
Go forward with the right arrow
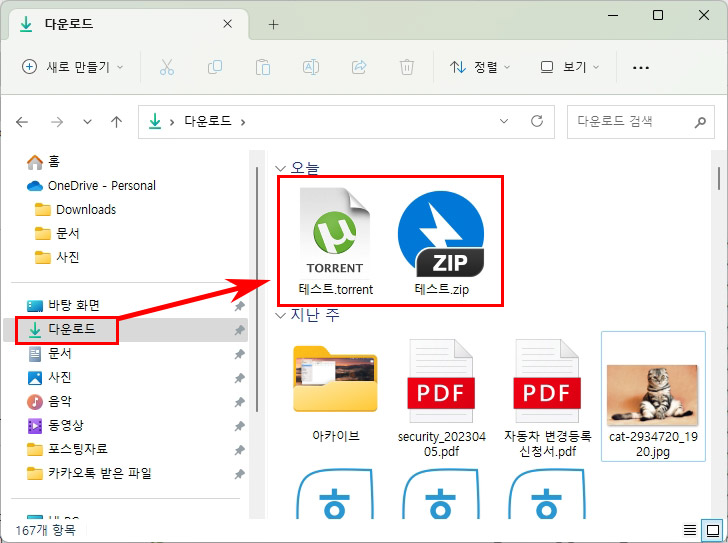click(x=57, y=122)
